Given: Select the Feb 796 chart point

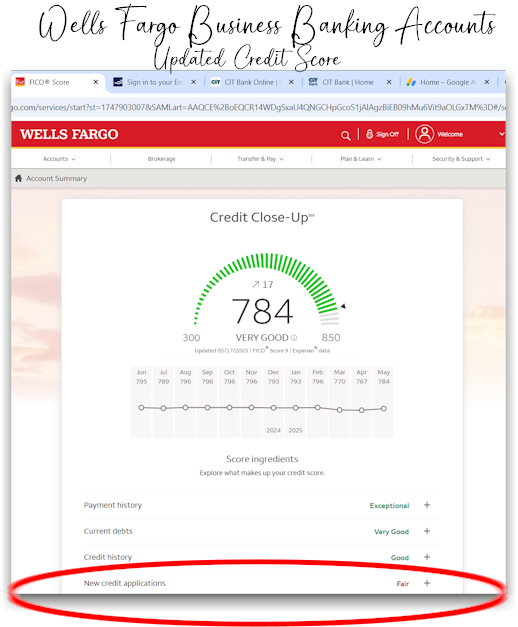Looking at the screenshot, I should pos(317,407).
